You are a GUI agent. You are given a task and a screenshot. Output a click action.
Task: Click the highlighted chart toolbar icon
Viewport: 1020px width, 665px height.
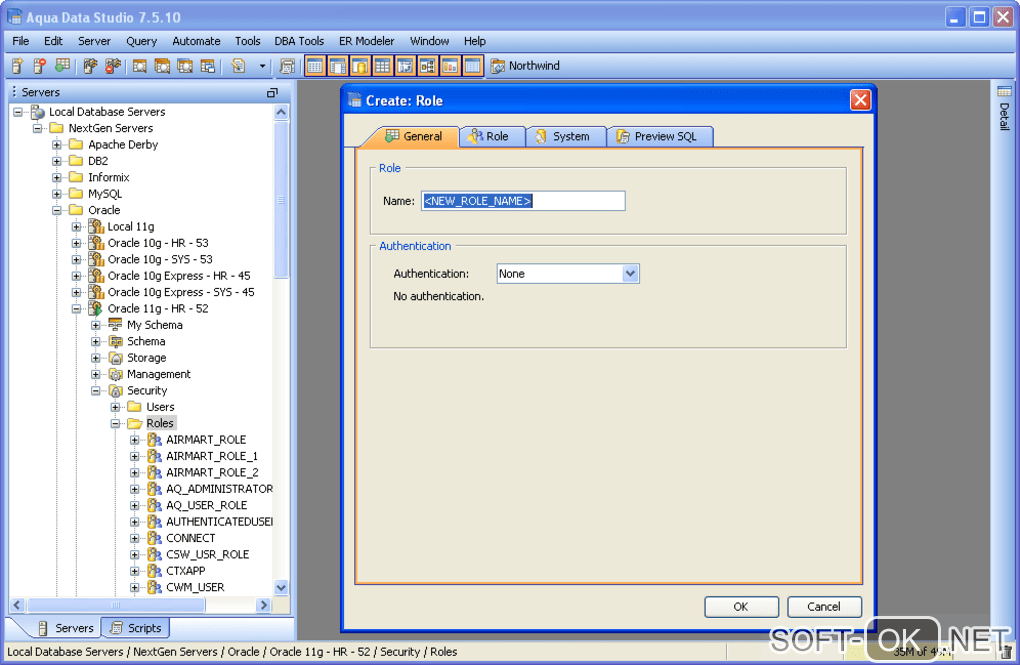coord(450,66)
